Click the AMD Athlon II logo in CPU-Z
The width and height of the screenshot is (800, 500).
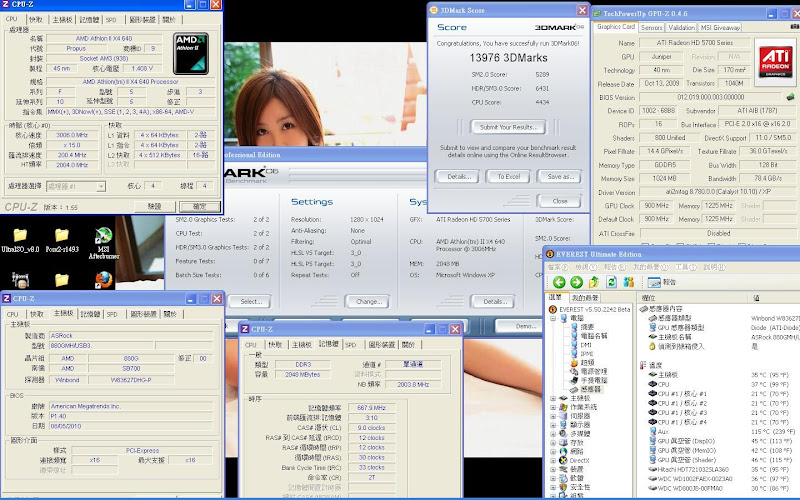click(x=191, y=54)
